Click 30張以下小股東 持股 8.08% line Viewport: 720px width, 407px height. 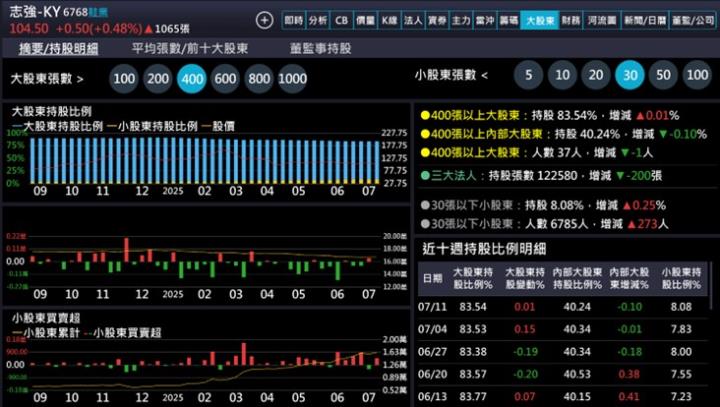point(543,205)
